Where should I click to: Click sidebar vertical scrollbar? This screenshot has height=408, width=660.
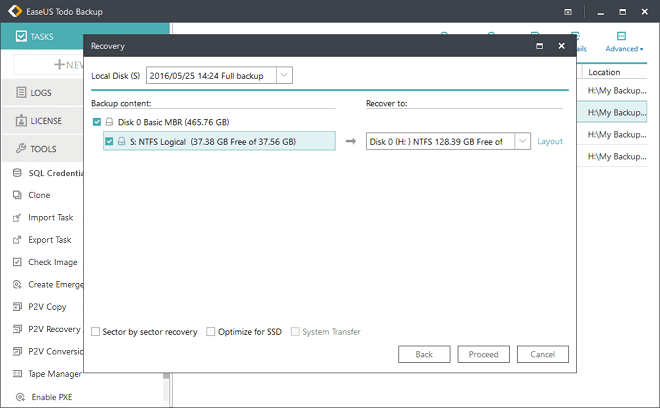point(167,389)
